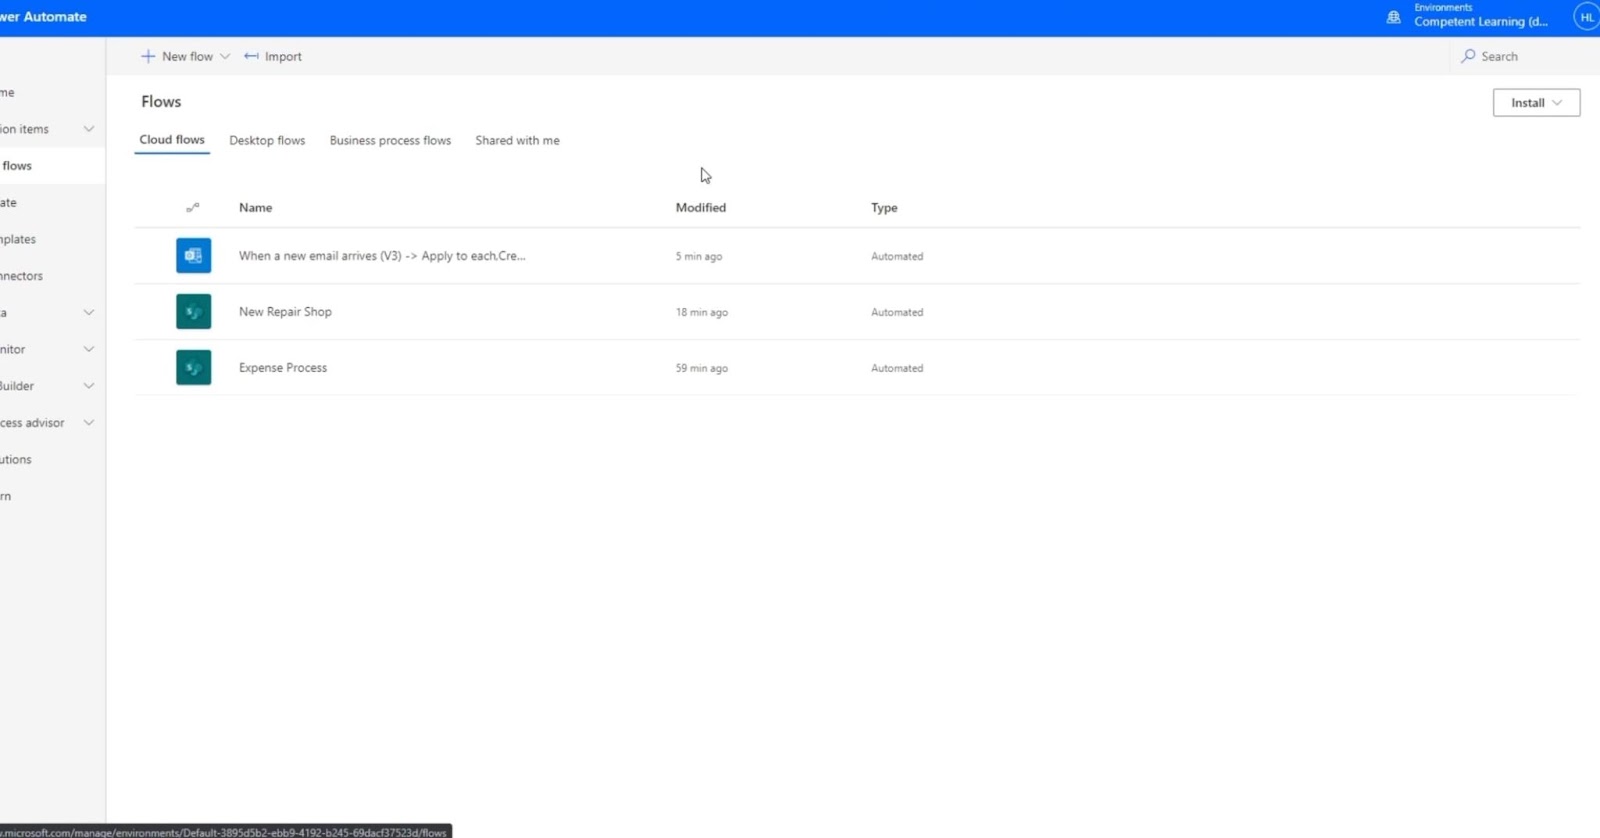This screenshot has width=1600, height=838.
Task: Click Automated type of the email flow
Action: [x=897, y=257]
